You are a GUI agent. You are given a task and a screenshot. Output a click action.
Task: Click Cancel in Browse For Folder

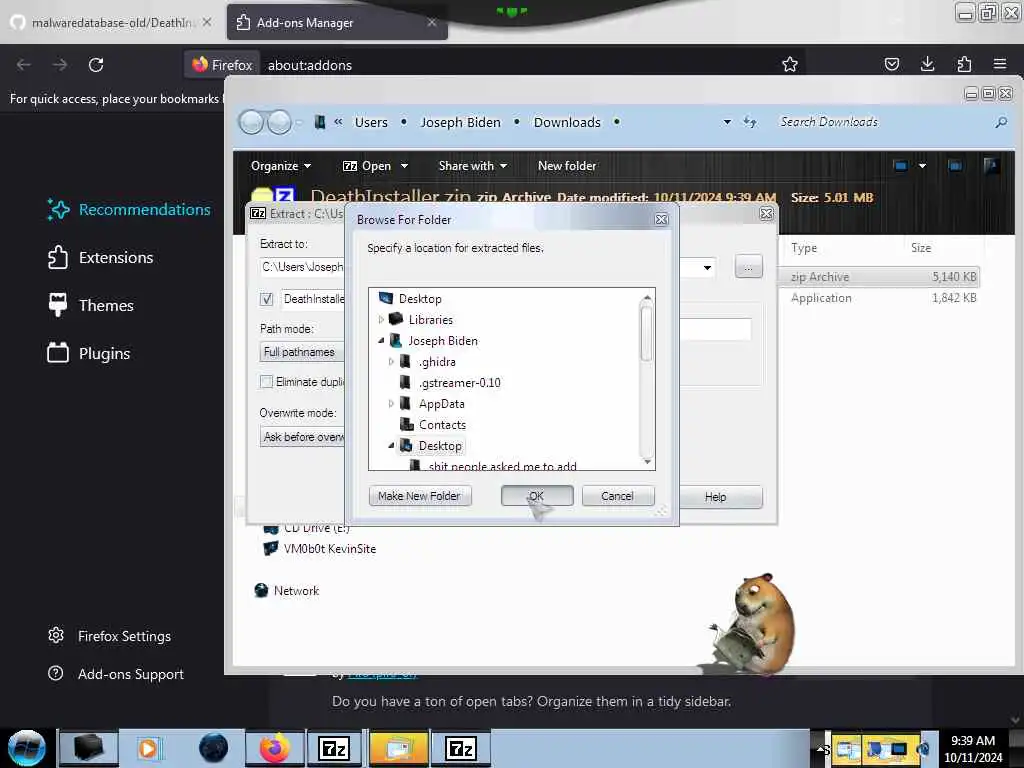[x=618, y=496]
